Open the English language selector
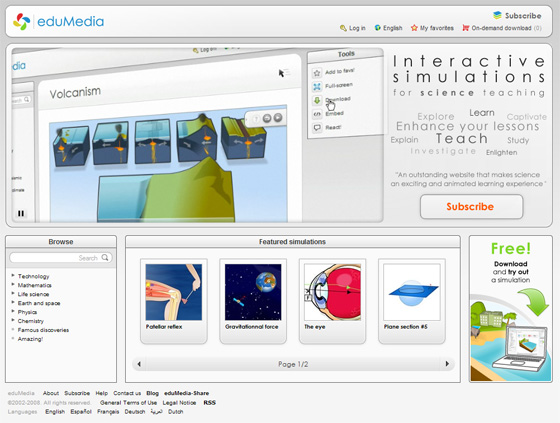Viewport: 560px width, 423px height. [x=392, y=28]
